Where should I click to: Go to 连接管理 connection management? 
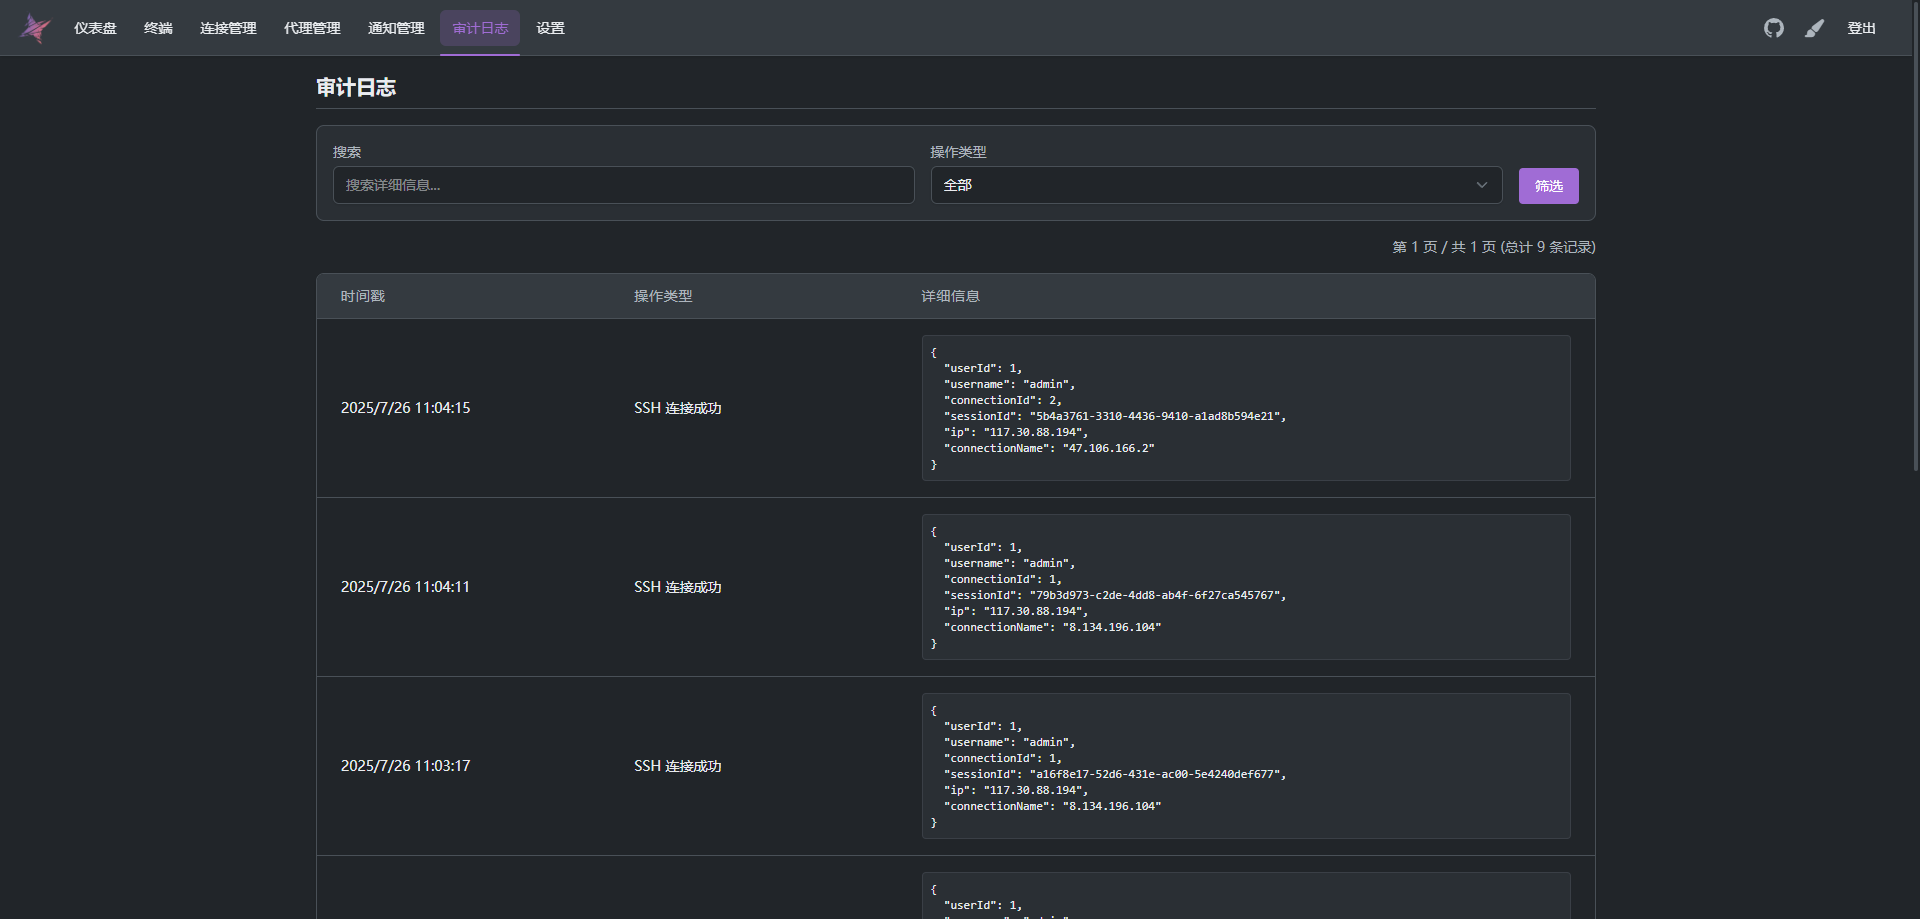(x=228, y=28)
